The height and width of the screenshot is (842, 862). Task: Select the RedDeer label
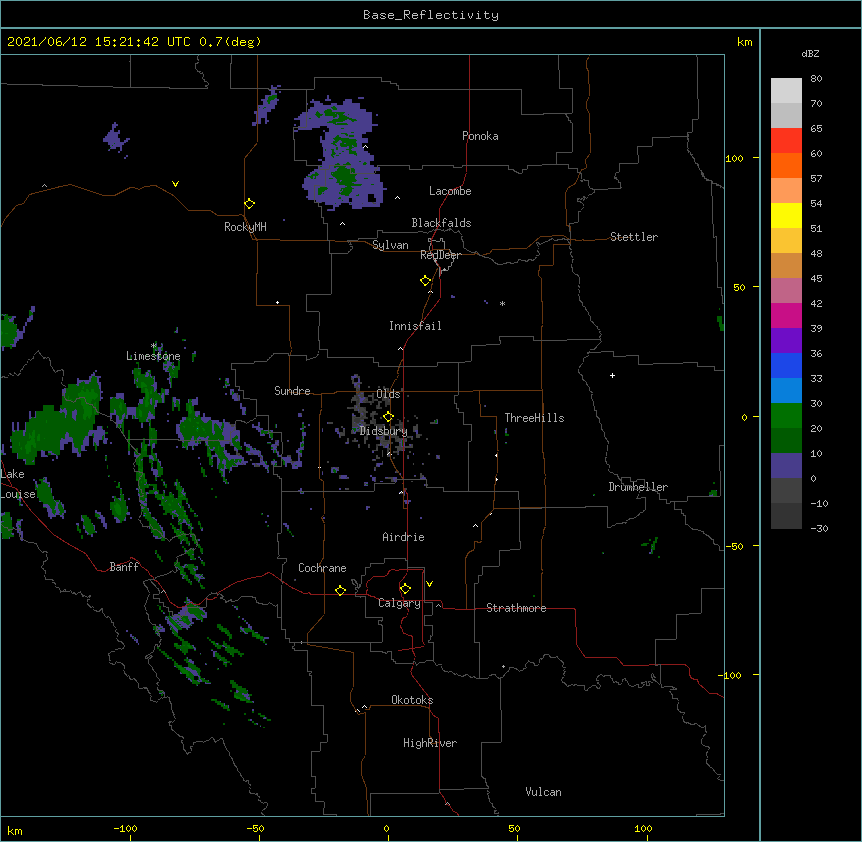pyautogui.click(x=440, y=255)
